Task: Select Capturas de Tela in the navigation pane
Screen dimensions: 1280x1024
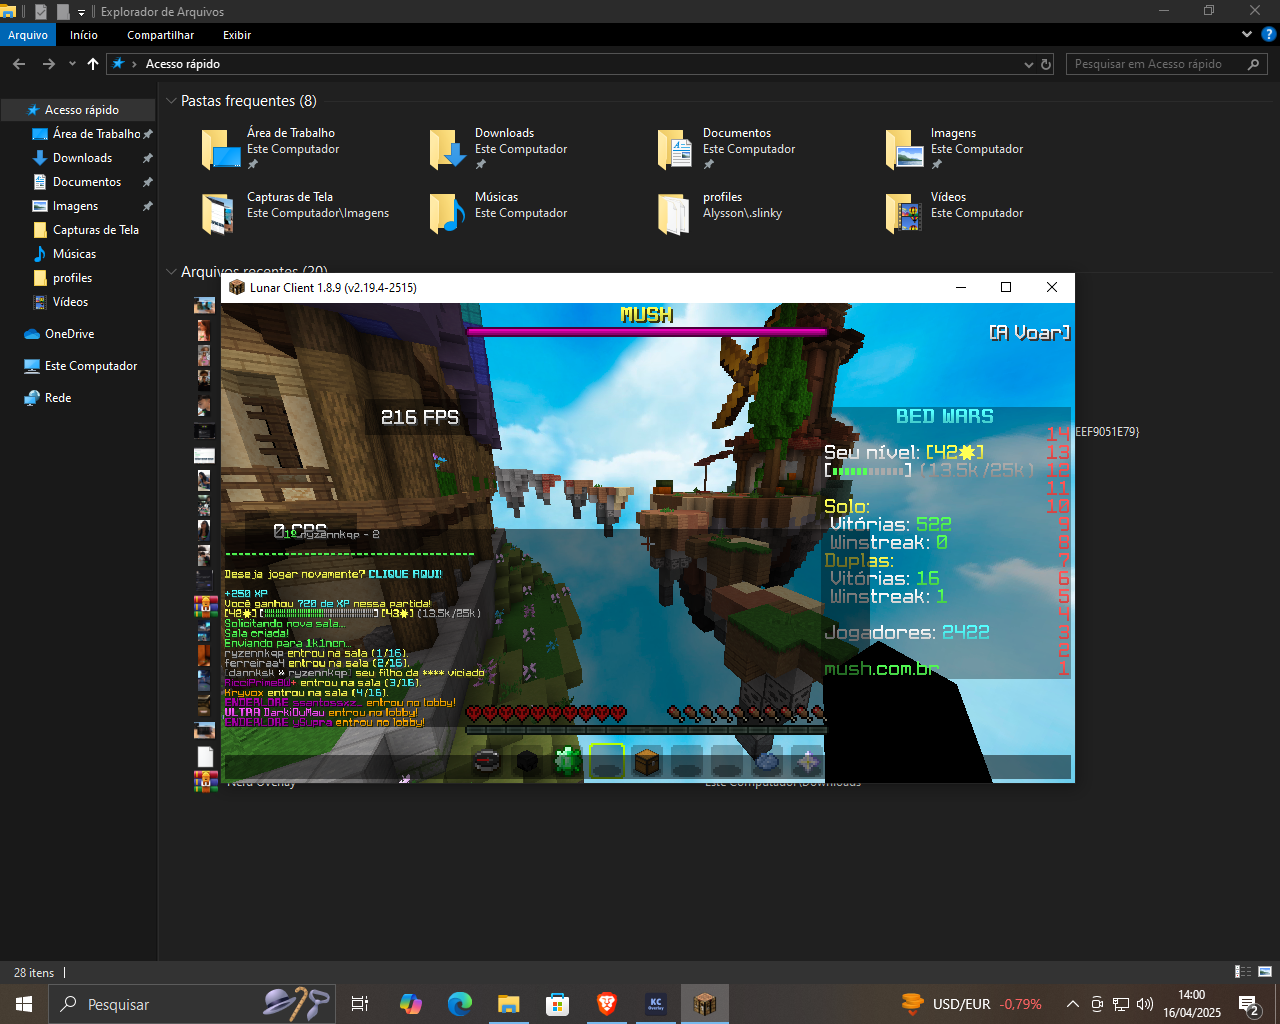Action: [78, 230]
